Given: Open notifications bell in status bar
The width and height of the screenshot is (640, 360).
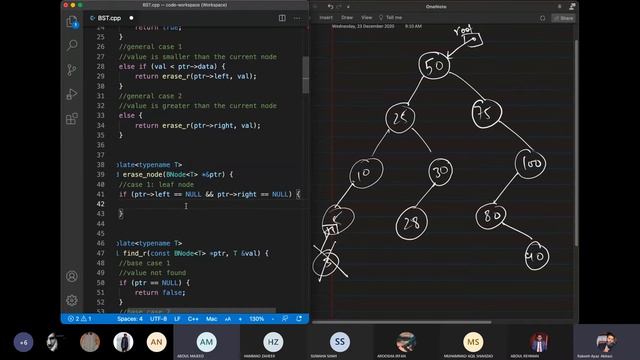Looking at the screenshot, I should pyautogui.click(x=299, y=319).
